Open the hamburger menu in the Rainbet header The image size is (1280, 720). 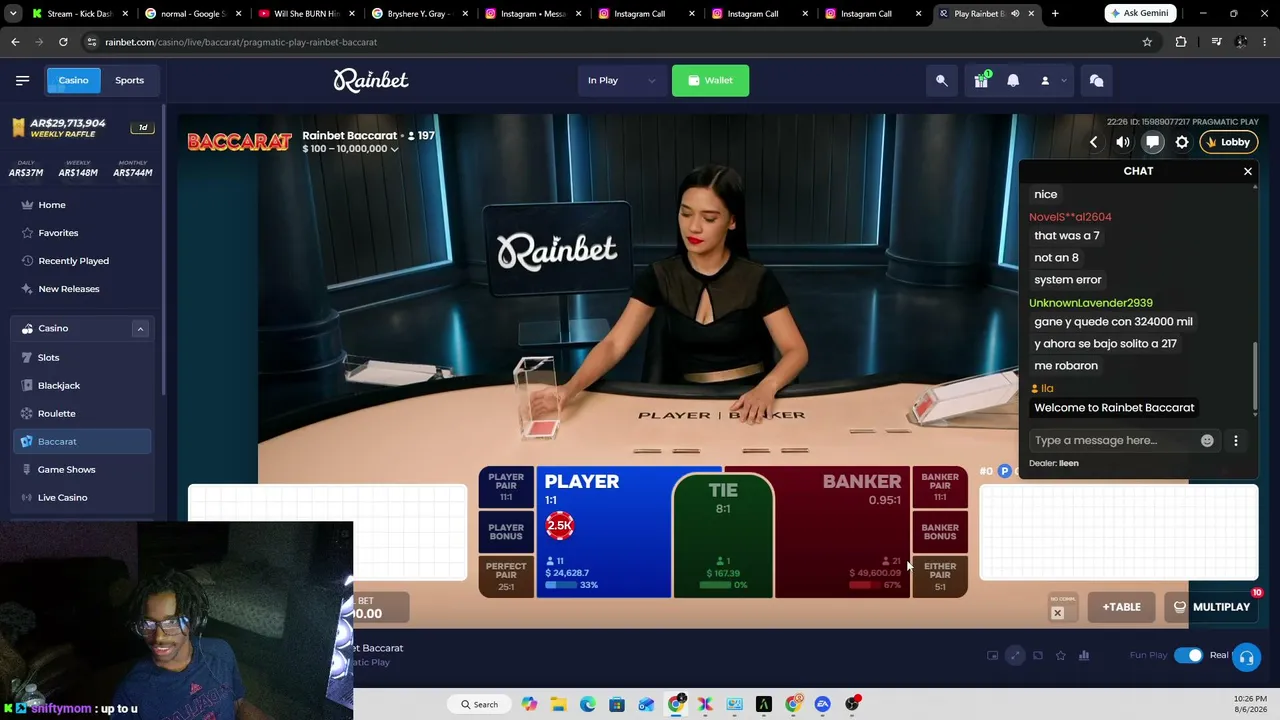pyautogui.click(x=22, y=80)
